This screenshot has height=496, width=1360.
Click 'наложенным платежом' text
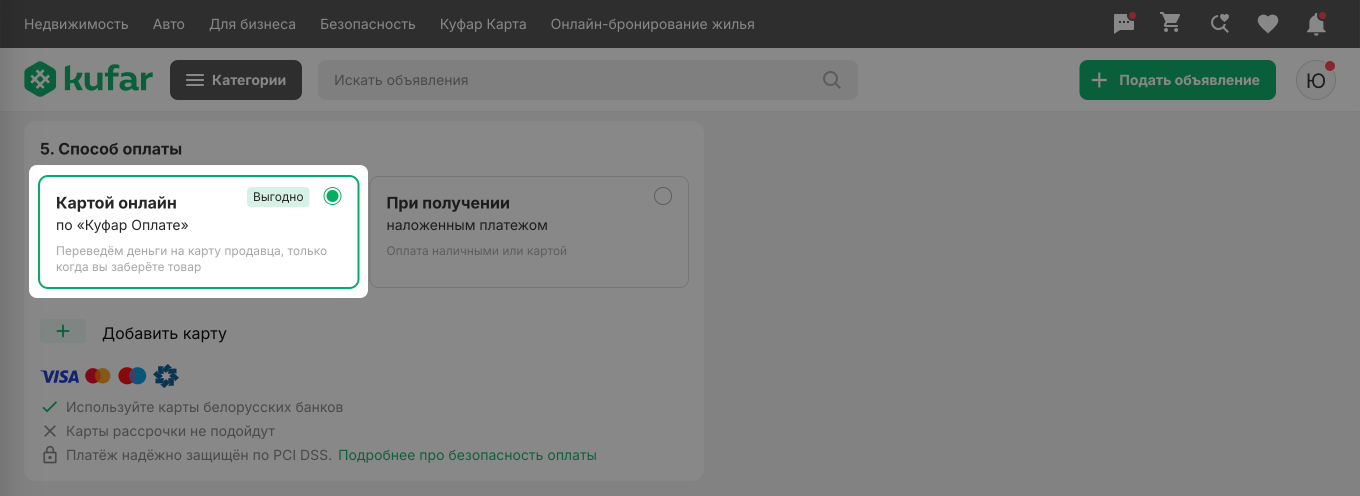point(467,225)
